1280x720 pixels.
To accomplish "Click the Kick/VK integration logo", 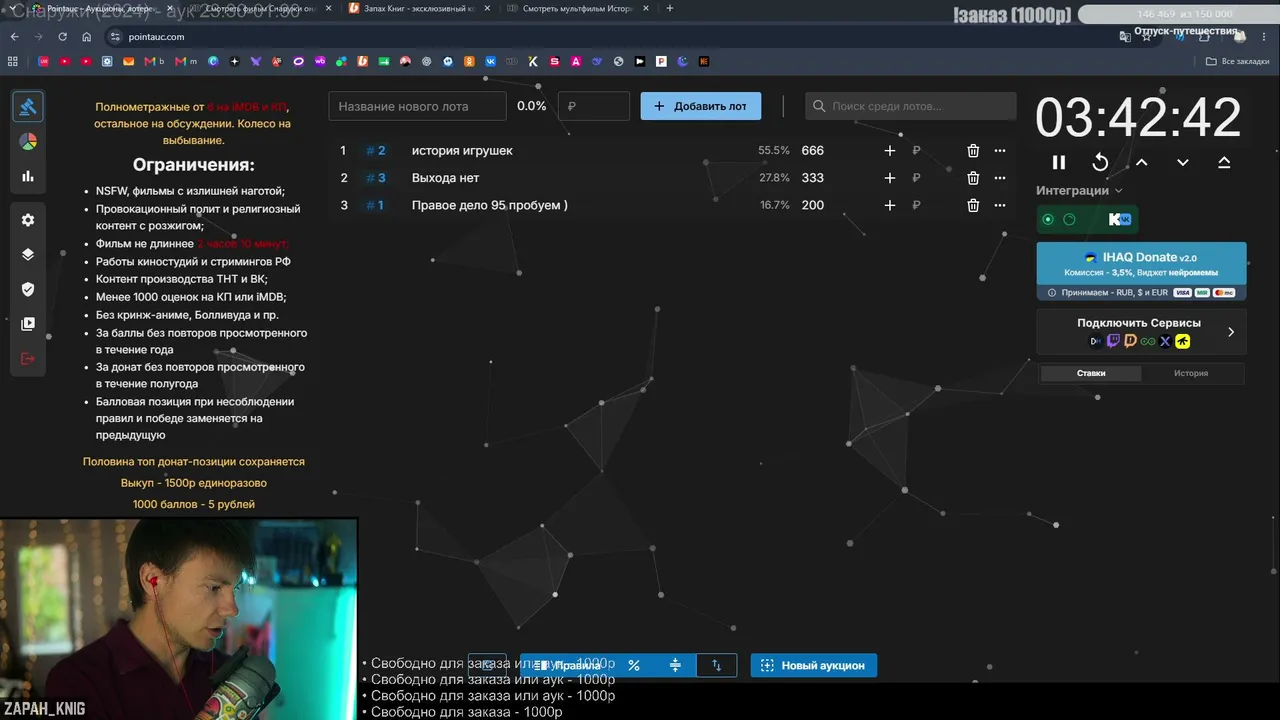I will [1119, 219].
